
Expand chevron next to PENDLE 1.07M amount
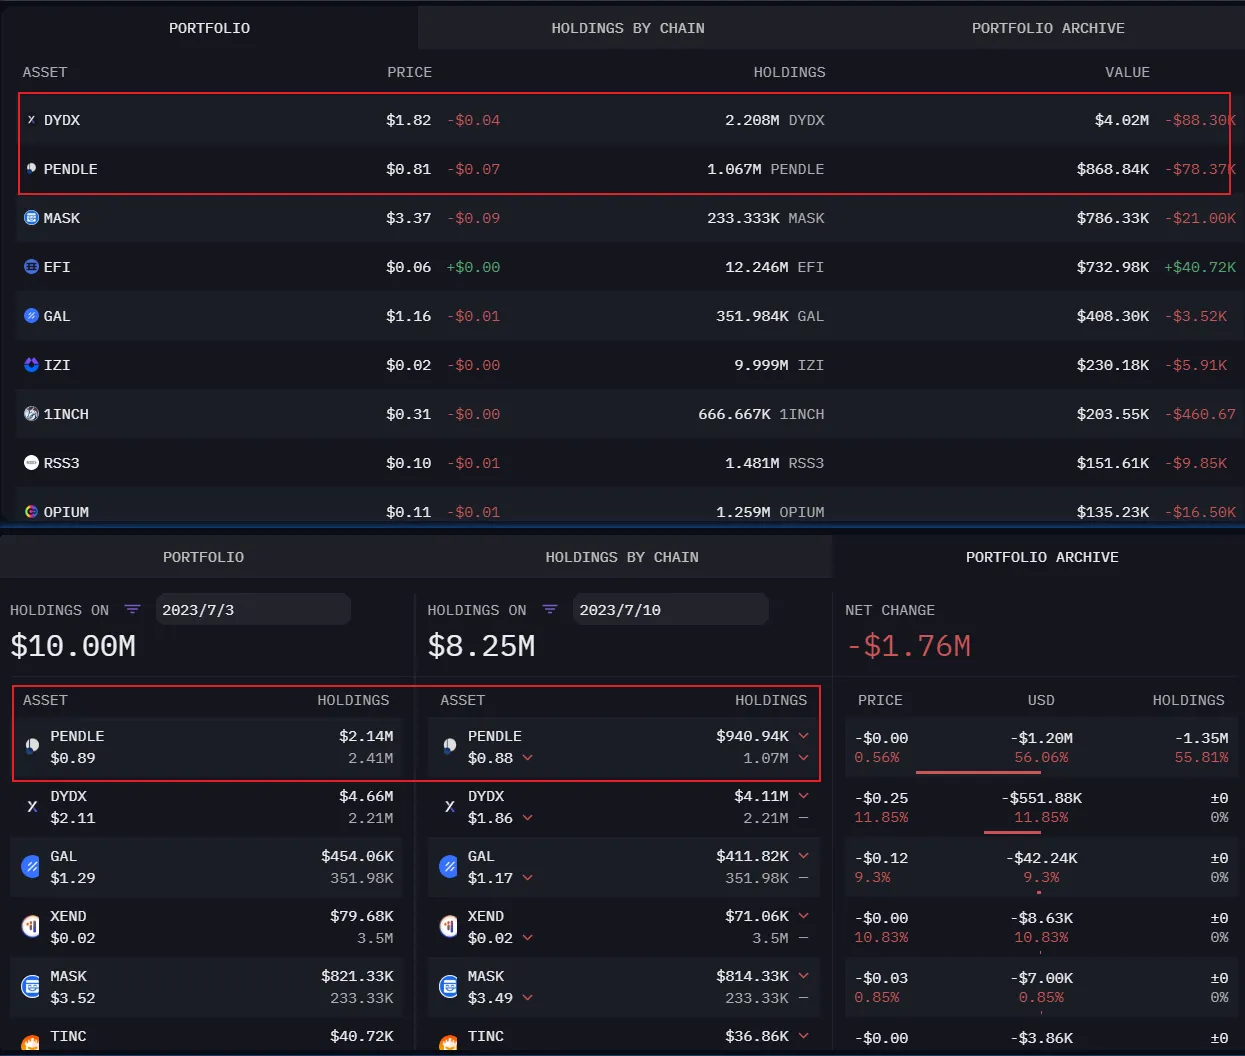point(803,758)
